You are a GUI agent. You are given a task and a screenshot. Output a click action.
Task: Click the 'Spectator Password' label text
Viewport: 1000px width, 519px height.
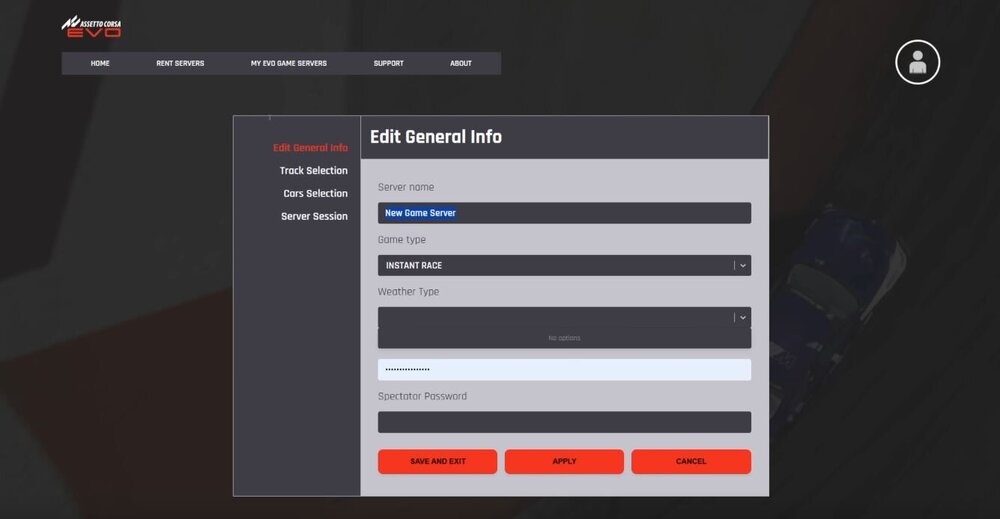tap(422, 396)
